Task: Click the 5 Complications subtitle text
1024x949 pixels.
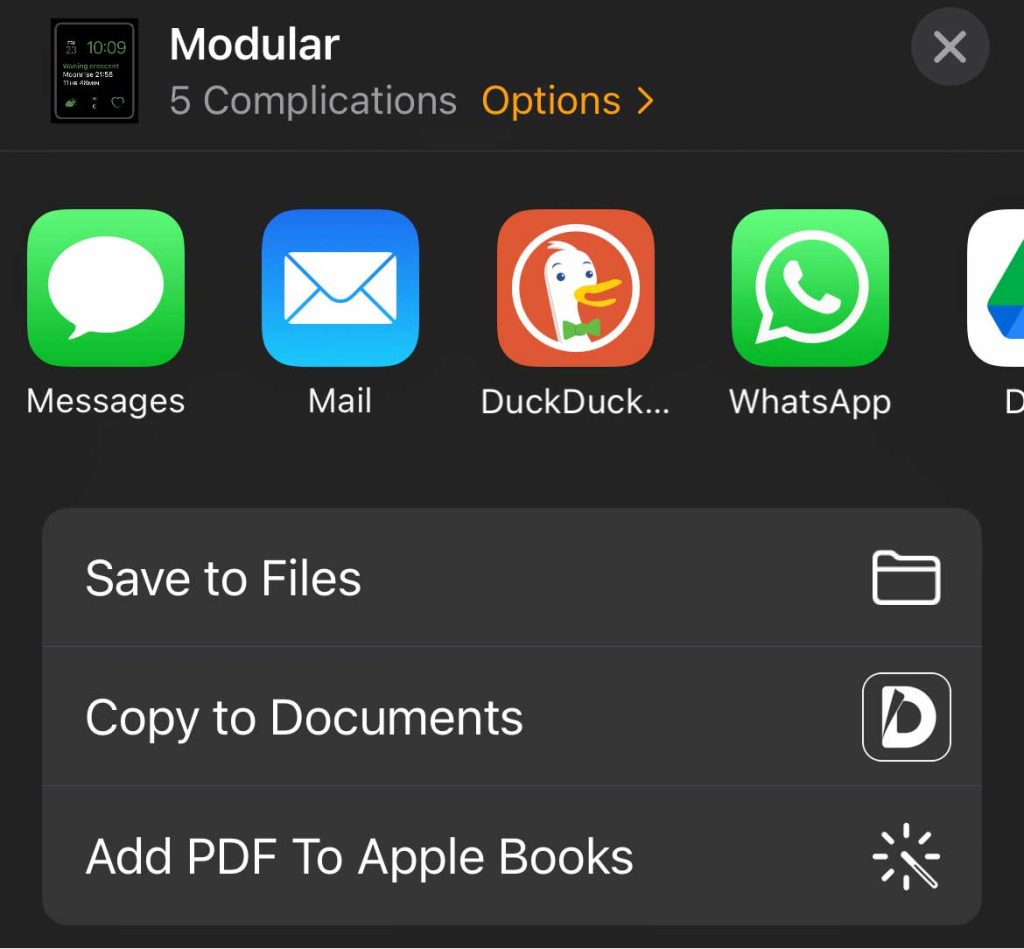Action: (313, 101)
